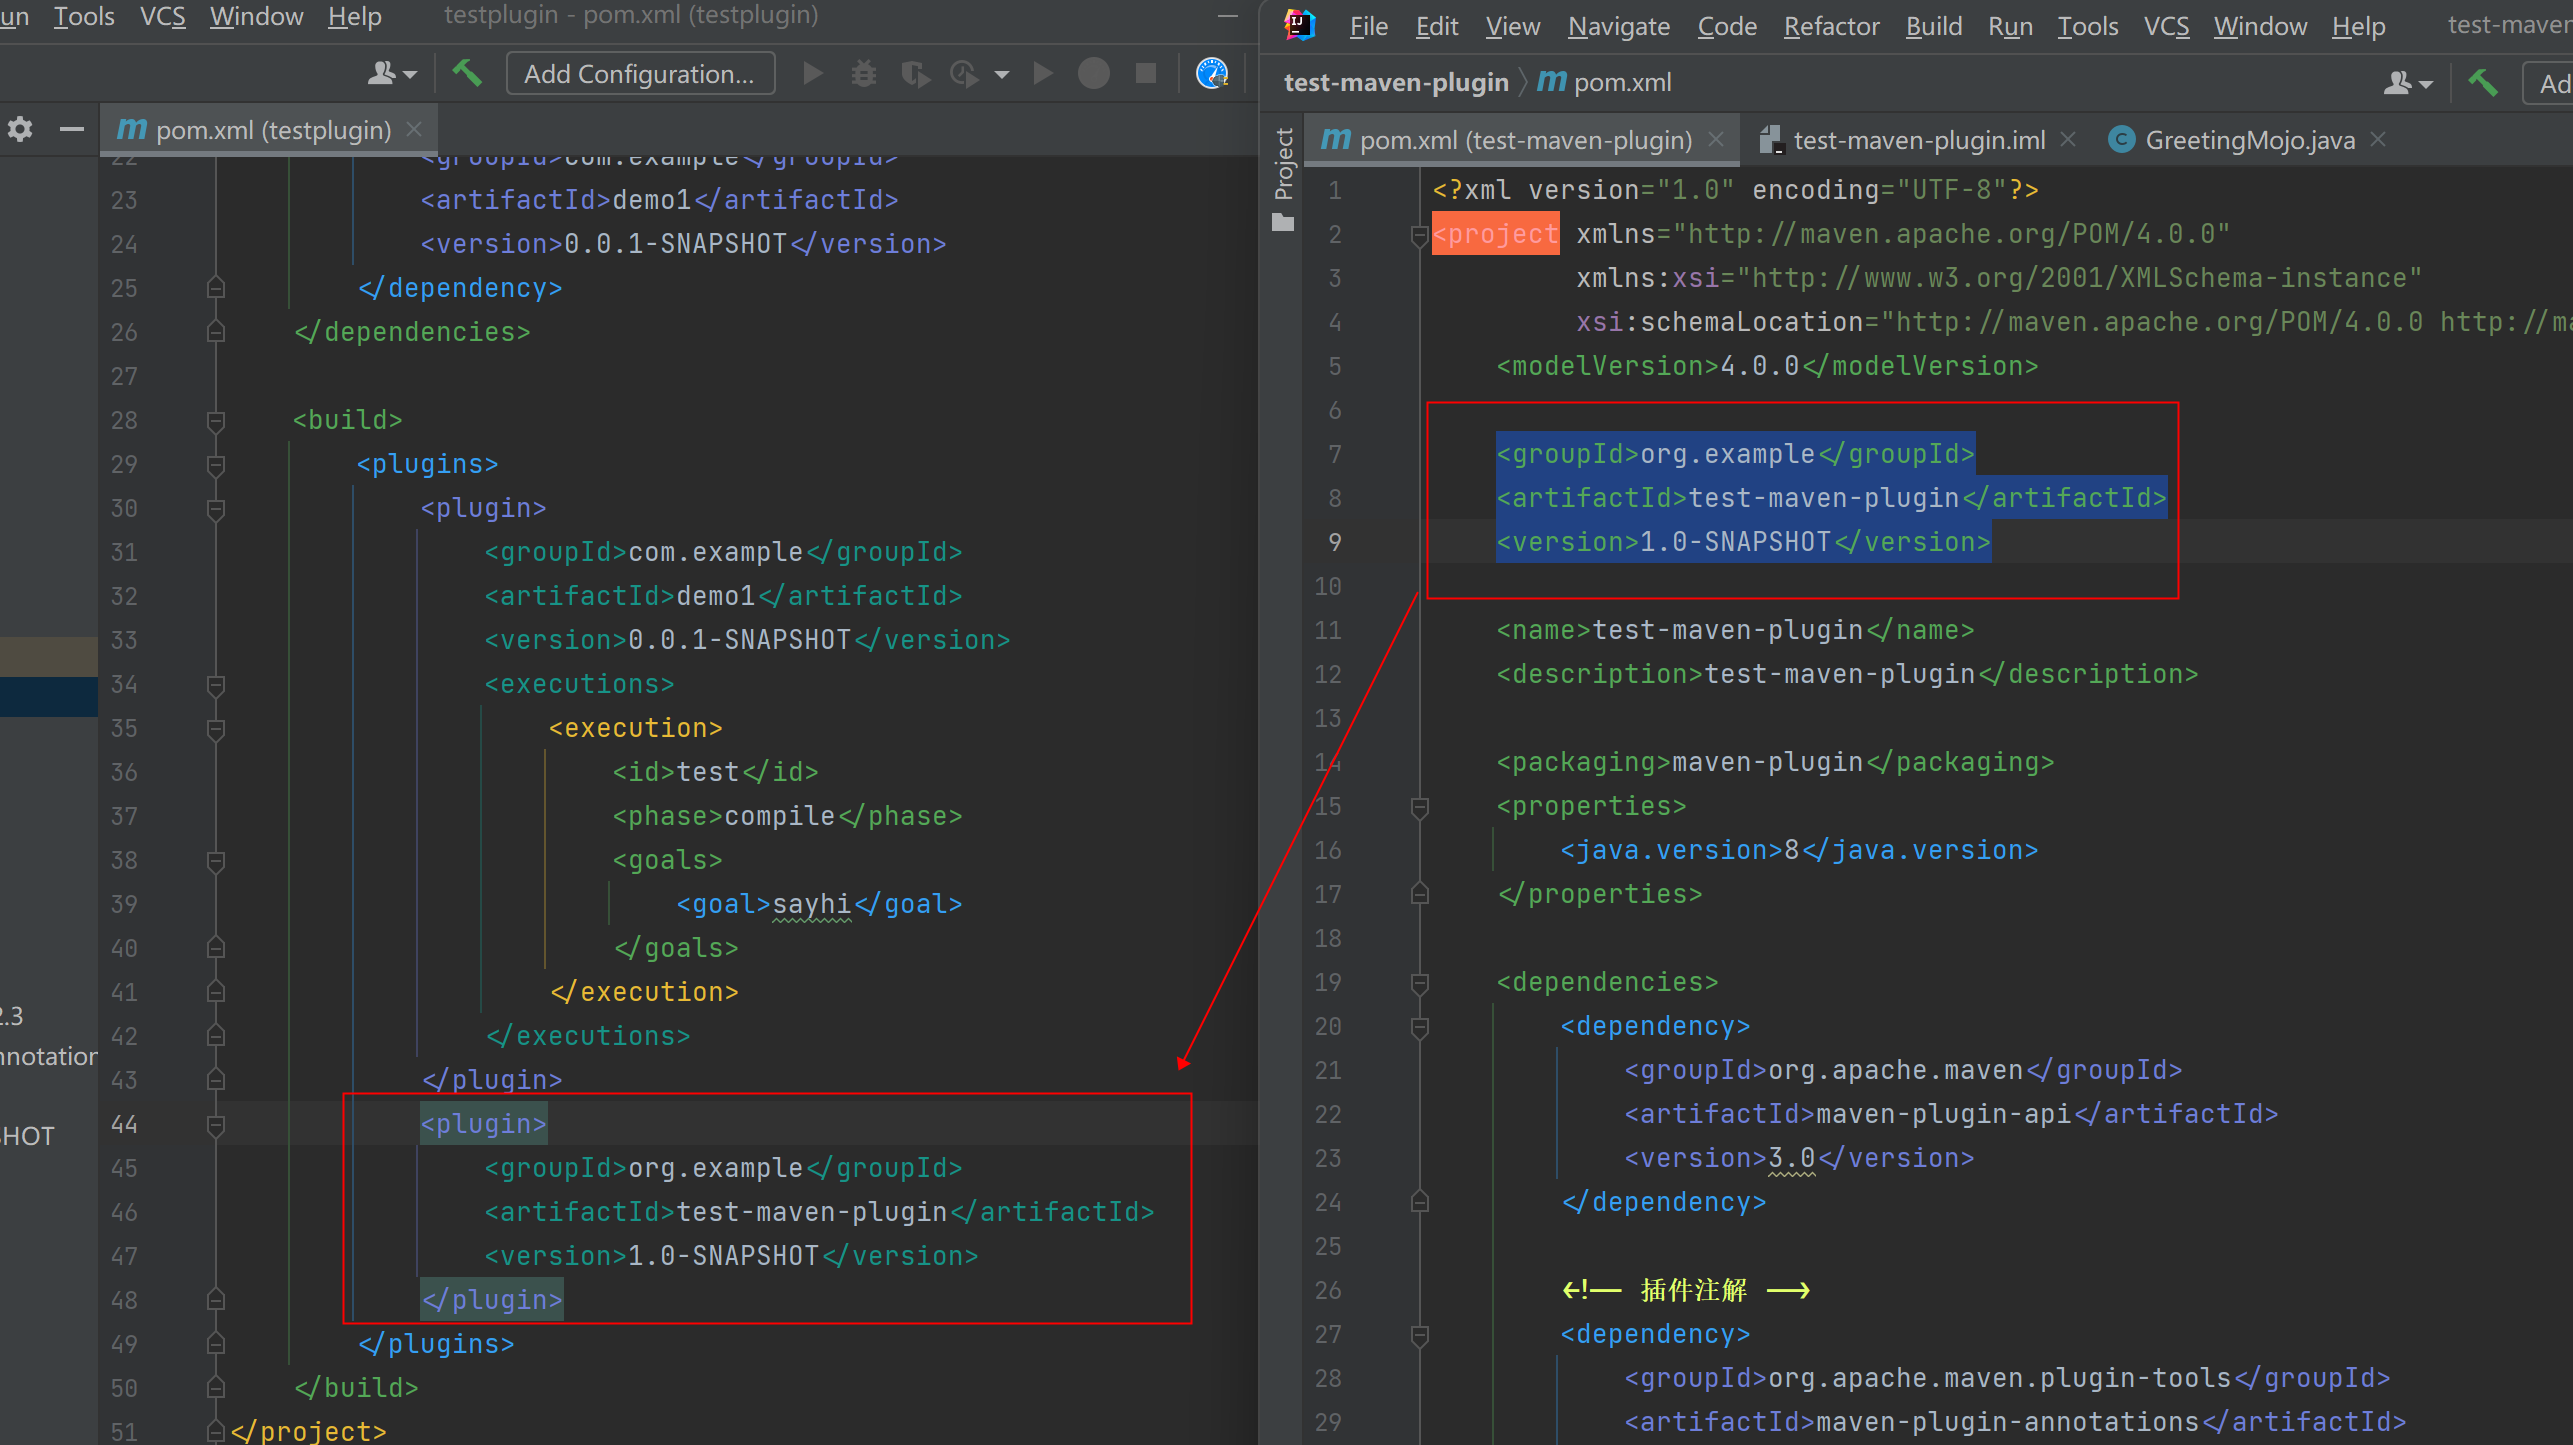This screenshot has width=2573, height=1445.
Task: Click line number 44 in left editor gutter
Action: click(124, 1124)
